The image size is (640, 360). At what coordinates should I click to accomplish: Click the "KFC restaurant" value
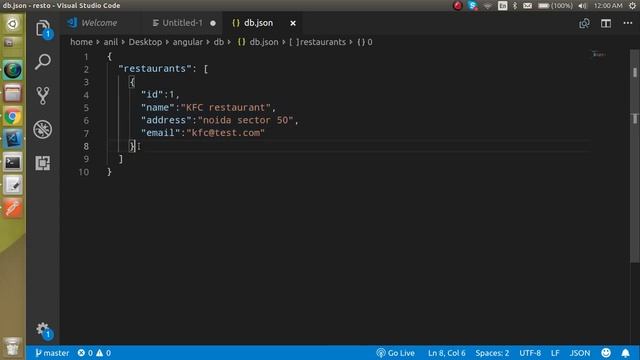pyautogui.click(x=226, y=107)
